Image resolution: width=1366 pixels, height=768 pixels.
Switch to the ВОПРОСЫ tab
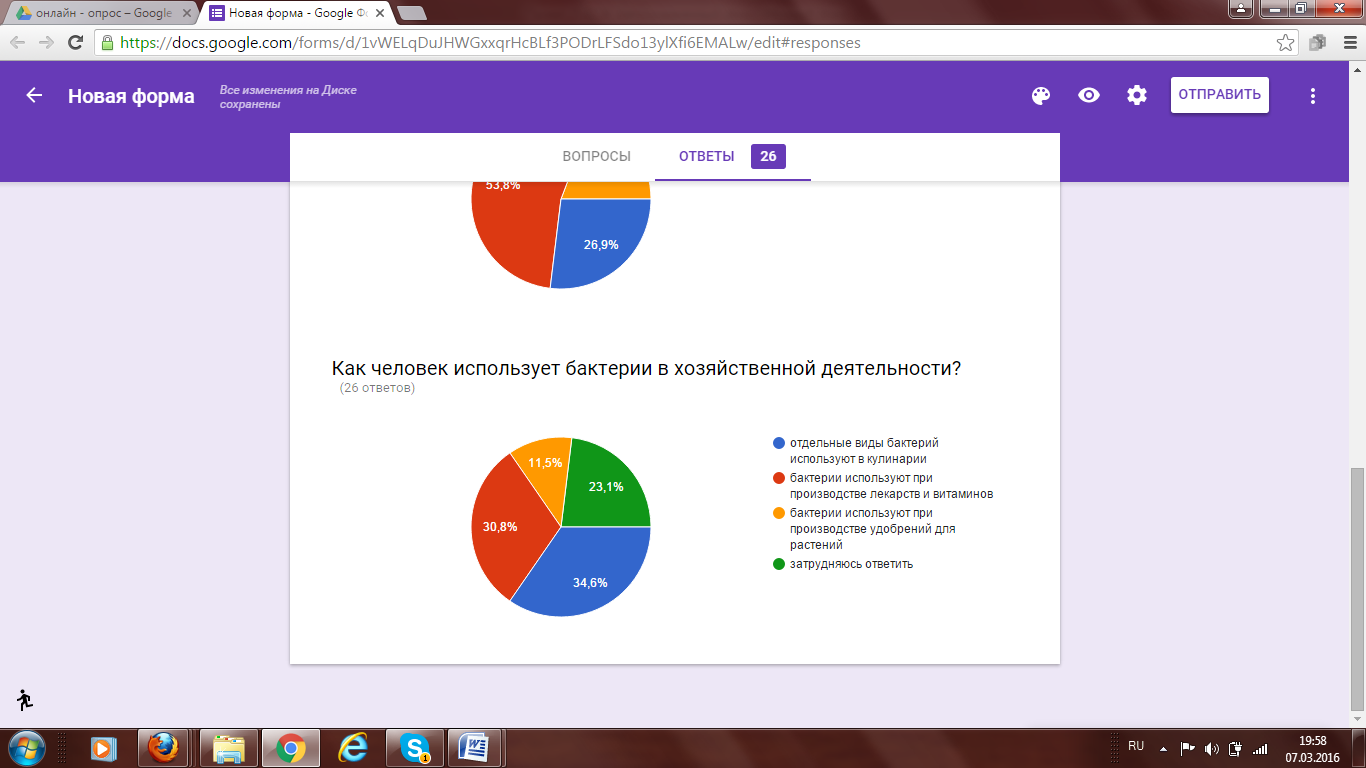pos(596,156)
